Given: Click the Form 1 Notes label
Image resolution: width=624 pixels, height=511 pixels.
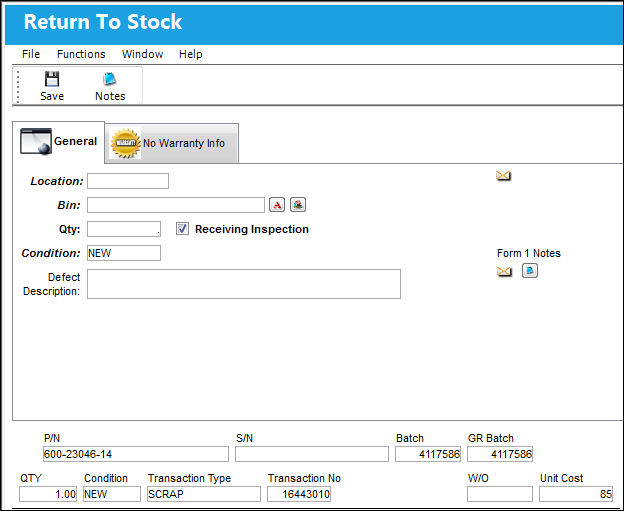Looking at the screenshot, I should (528, 253).
